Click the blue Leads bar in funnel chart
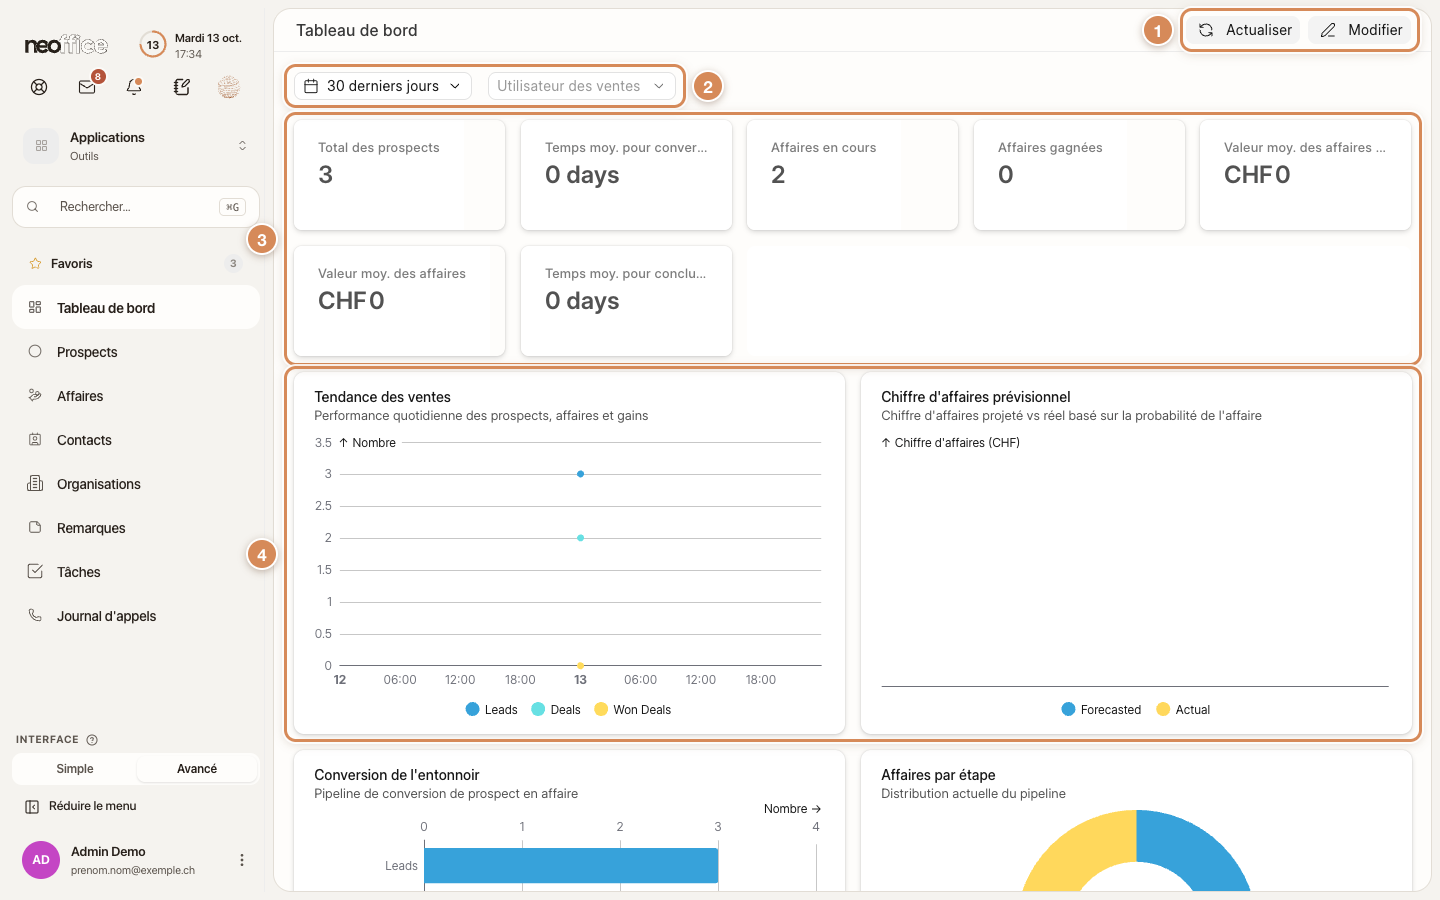The height and width of the screenshot is (900, 1440). click(571, 866)
